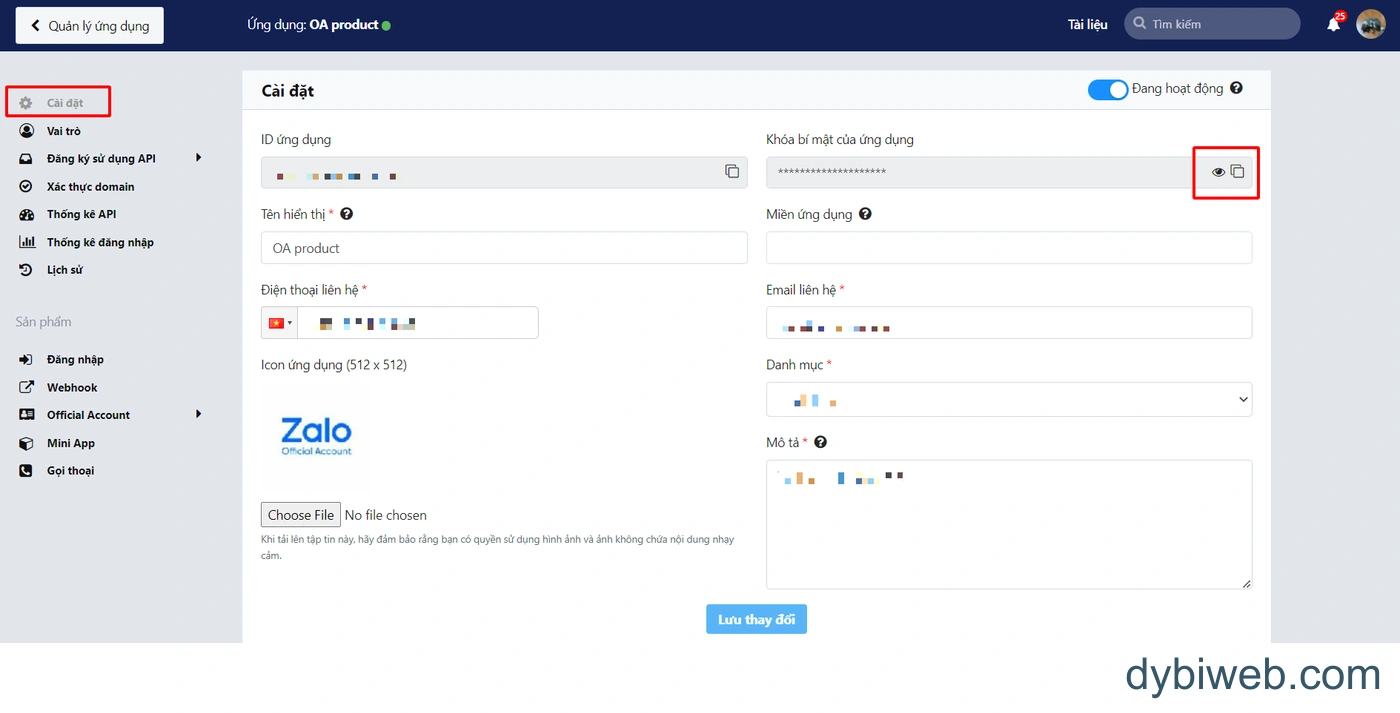The width and height of the screenshot is (1400, 713).
Task: Open the Vai trò menu item
Action: pos(64,131)
